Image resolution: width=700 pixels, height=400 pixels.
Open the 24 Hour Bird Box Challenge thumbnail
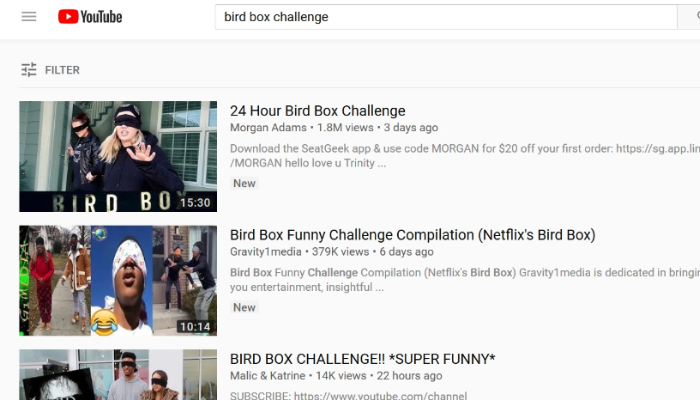tap(118, 156)
